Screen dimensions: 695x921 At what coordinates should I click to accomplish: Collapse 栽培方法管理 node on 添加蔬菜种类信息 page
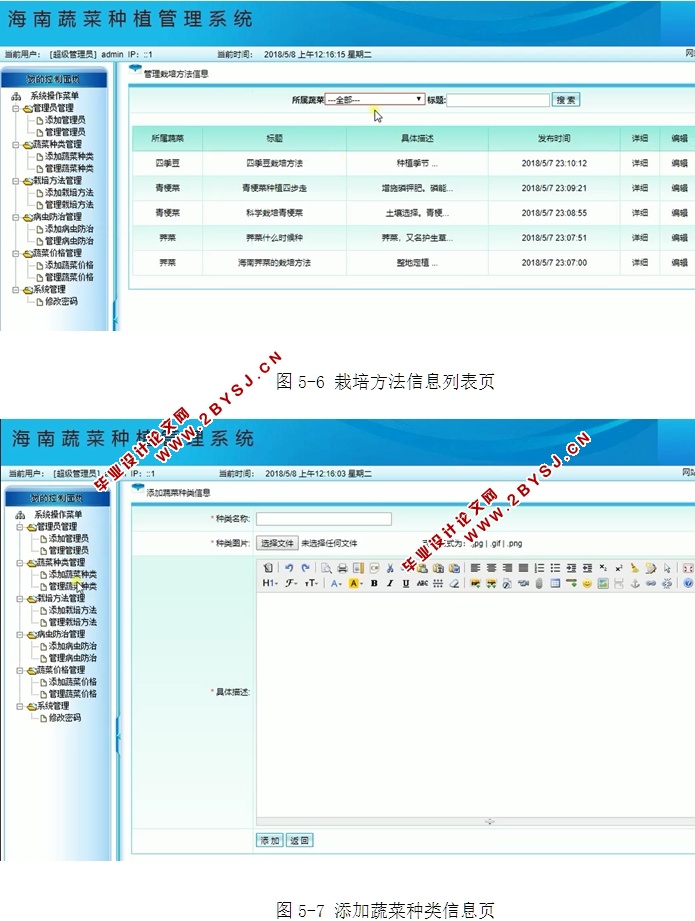click(19, 599)
